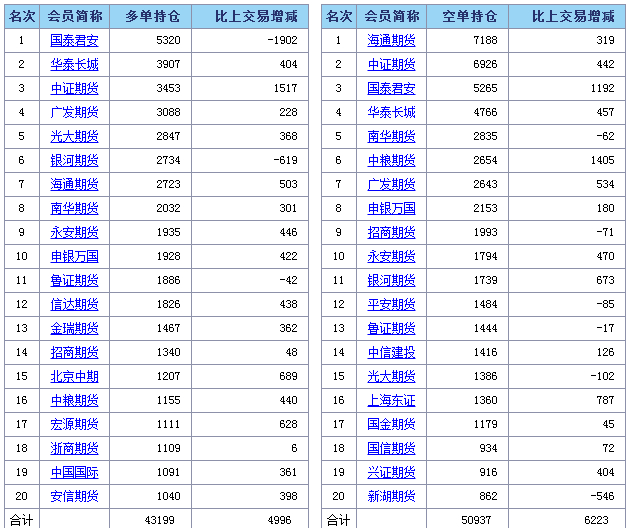The height and width of the screenshot is (528, 630).
Task: Open the 安信期货 member link
Action: point(74,496)
